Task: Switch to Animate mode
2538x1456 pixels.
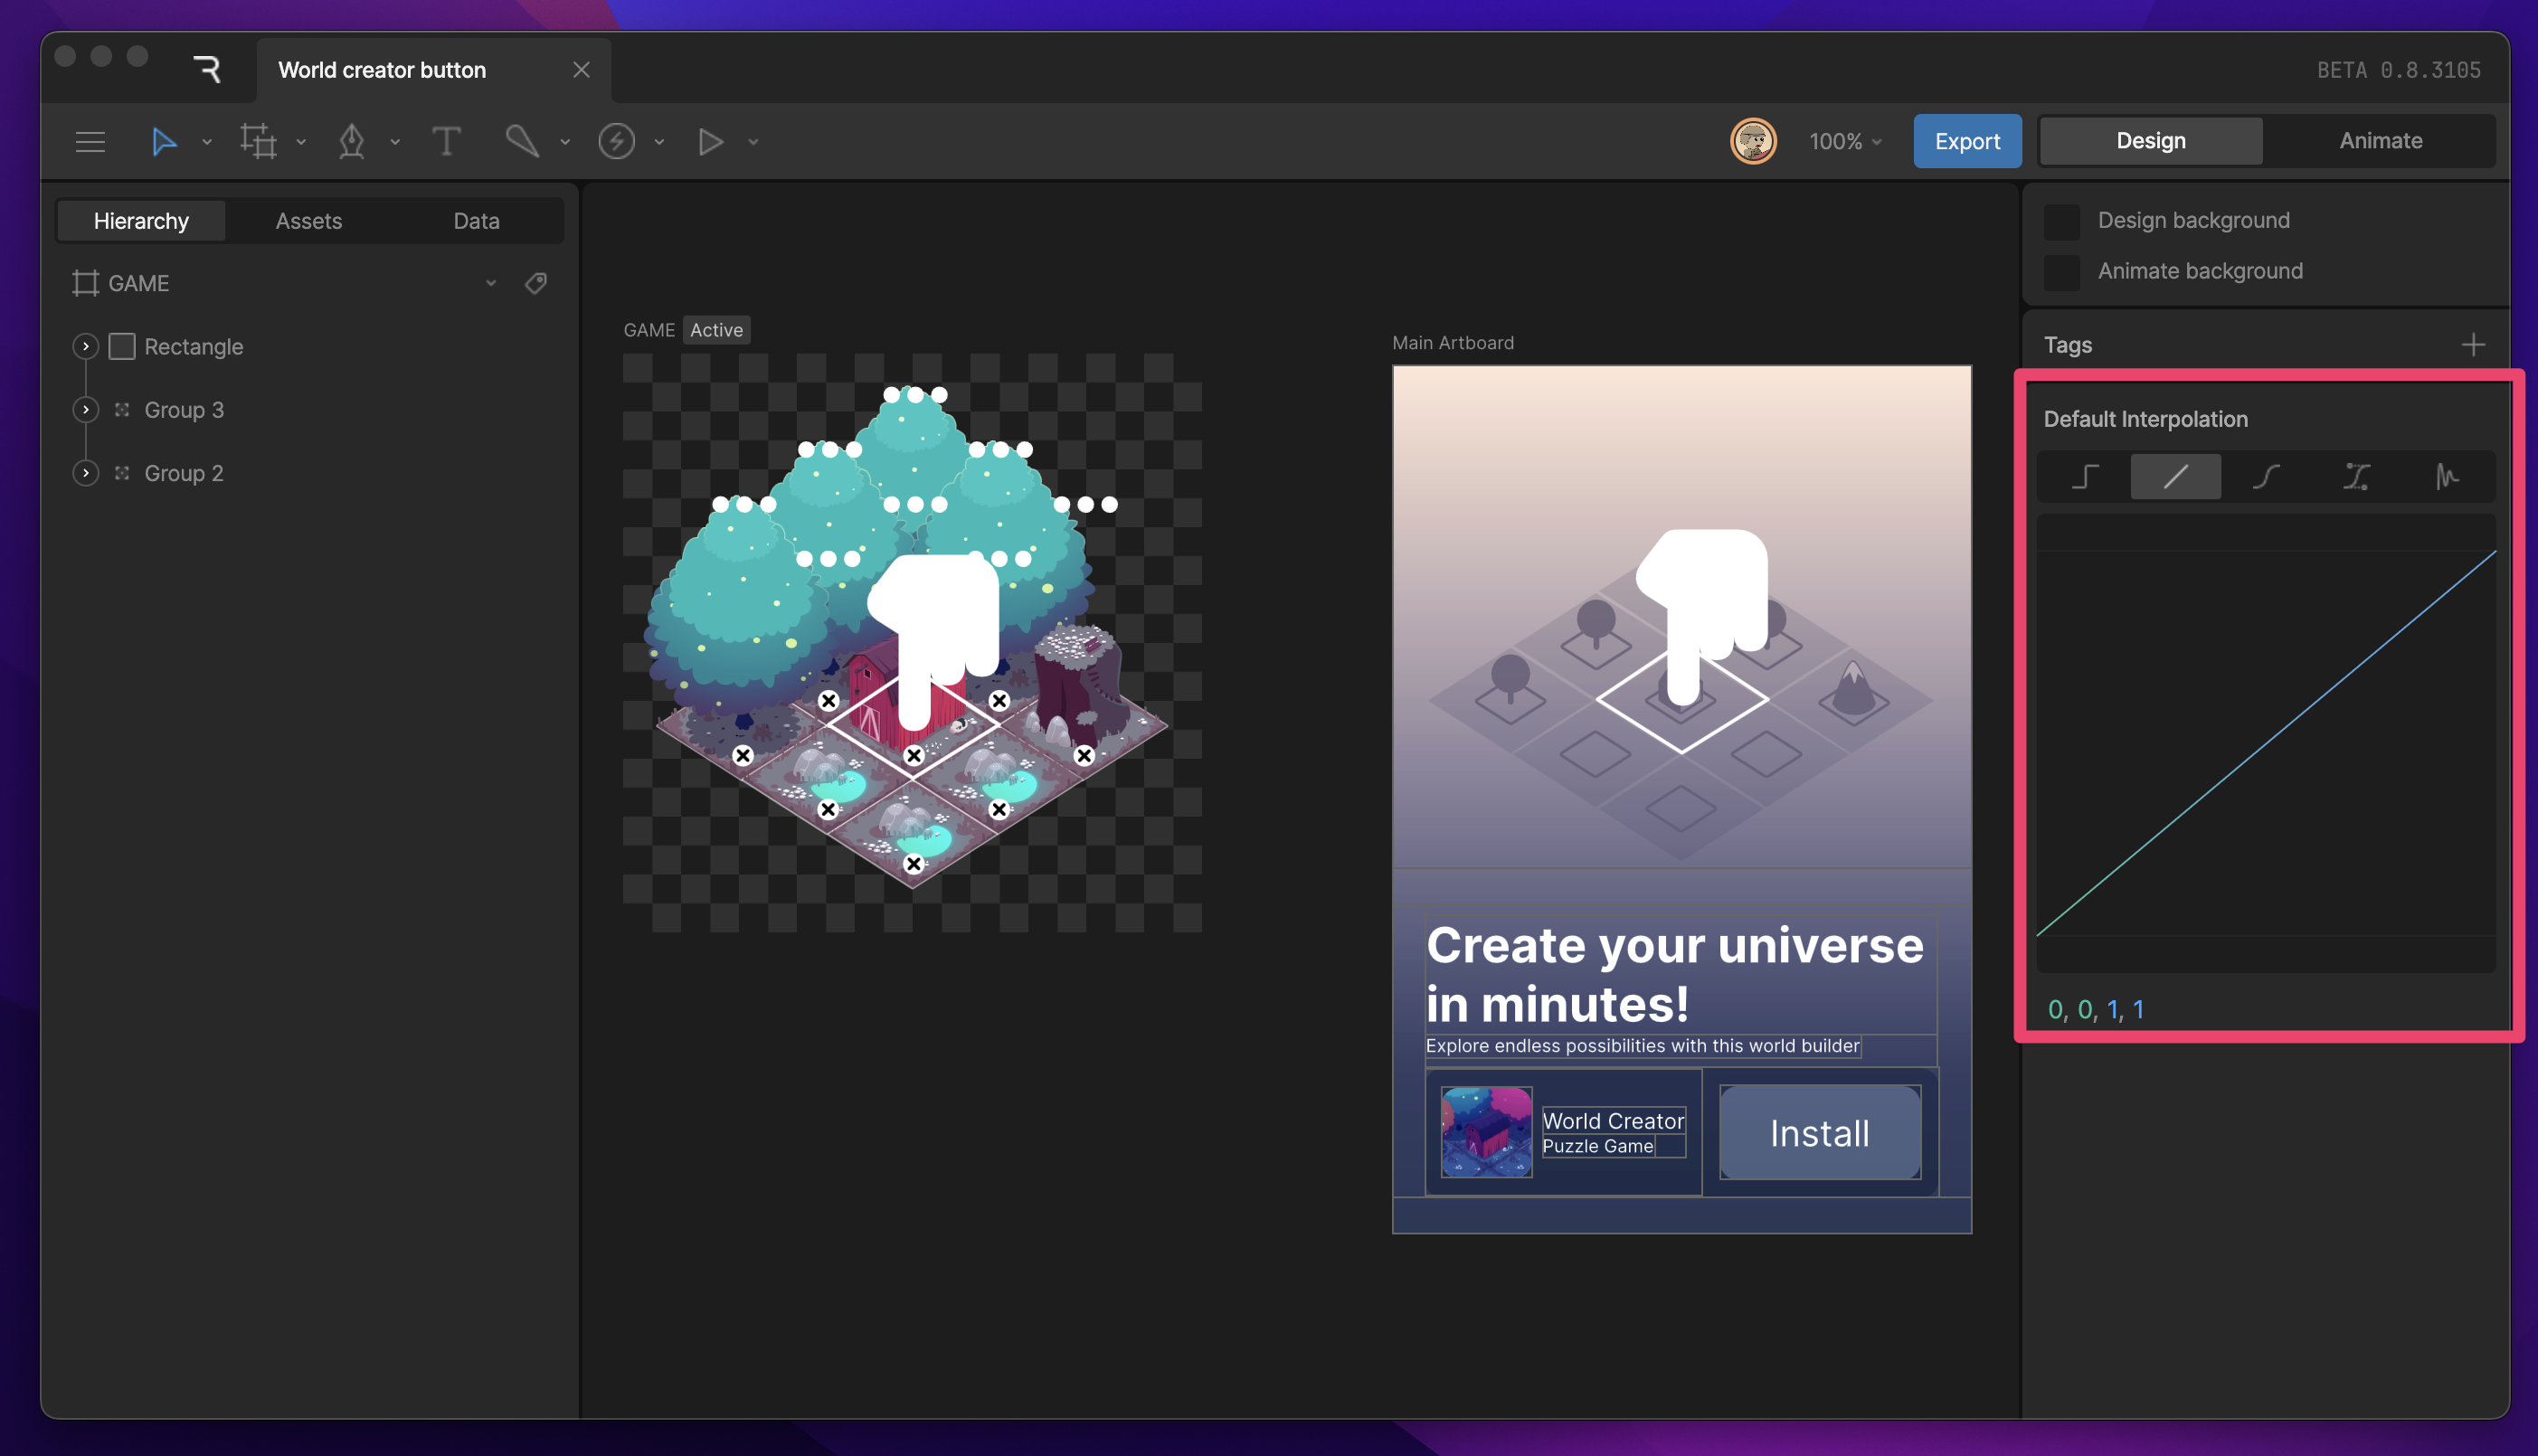Action: tap(2380, 140)
